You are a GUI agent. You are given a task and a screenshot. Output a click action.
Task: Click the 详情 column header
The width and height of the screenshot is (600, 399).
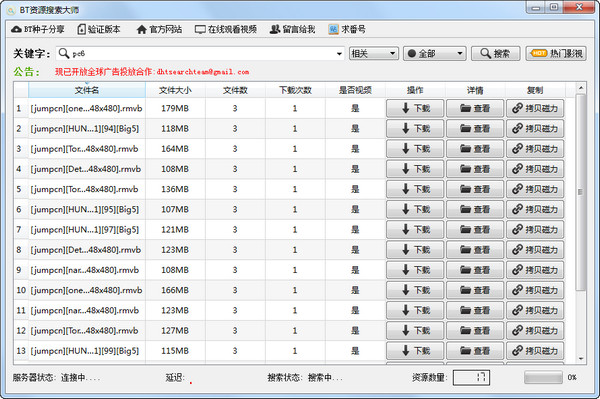pos(475,90)
